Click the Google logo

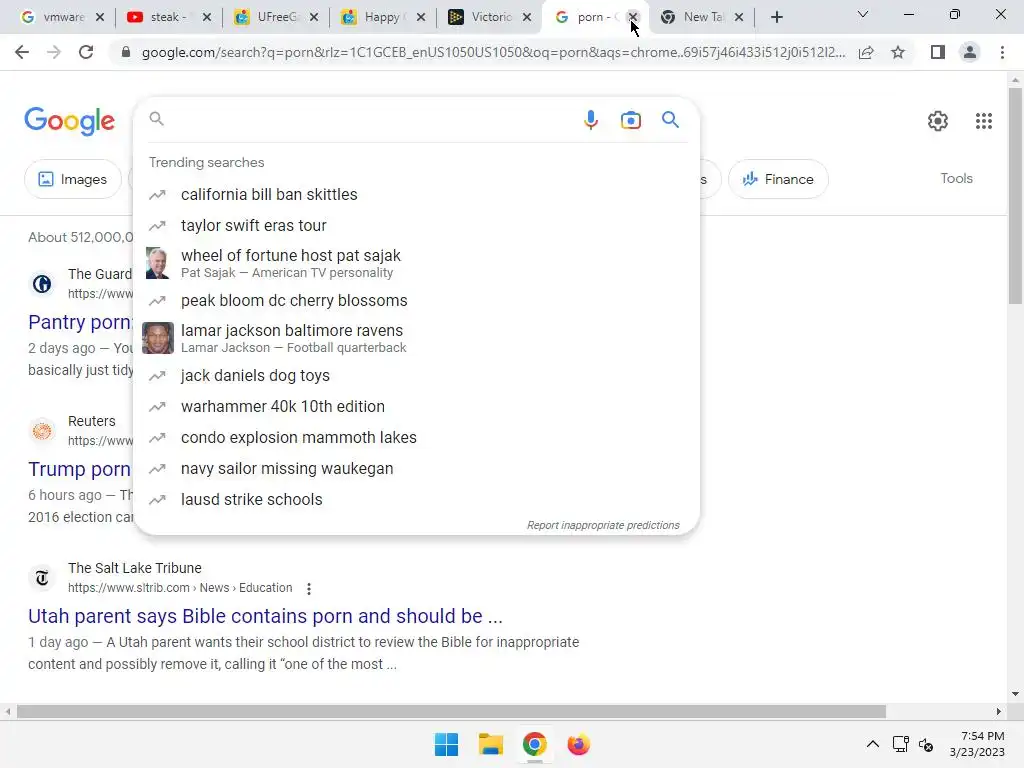pos(69,121)
